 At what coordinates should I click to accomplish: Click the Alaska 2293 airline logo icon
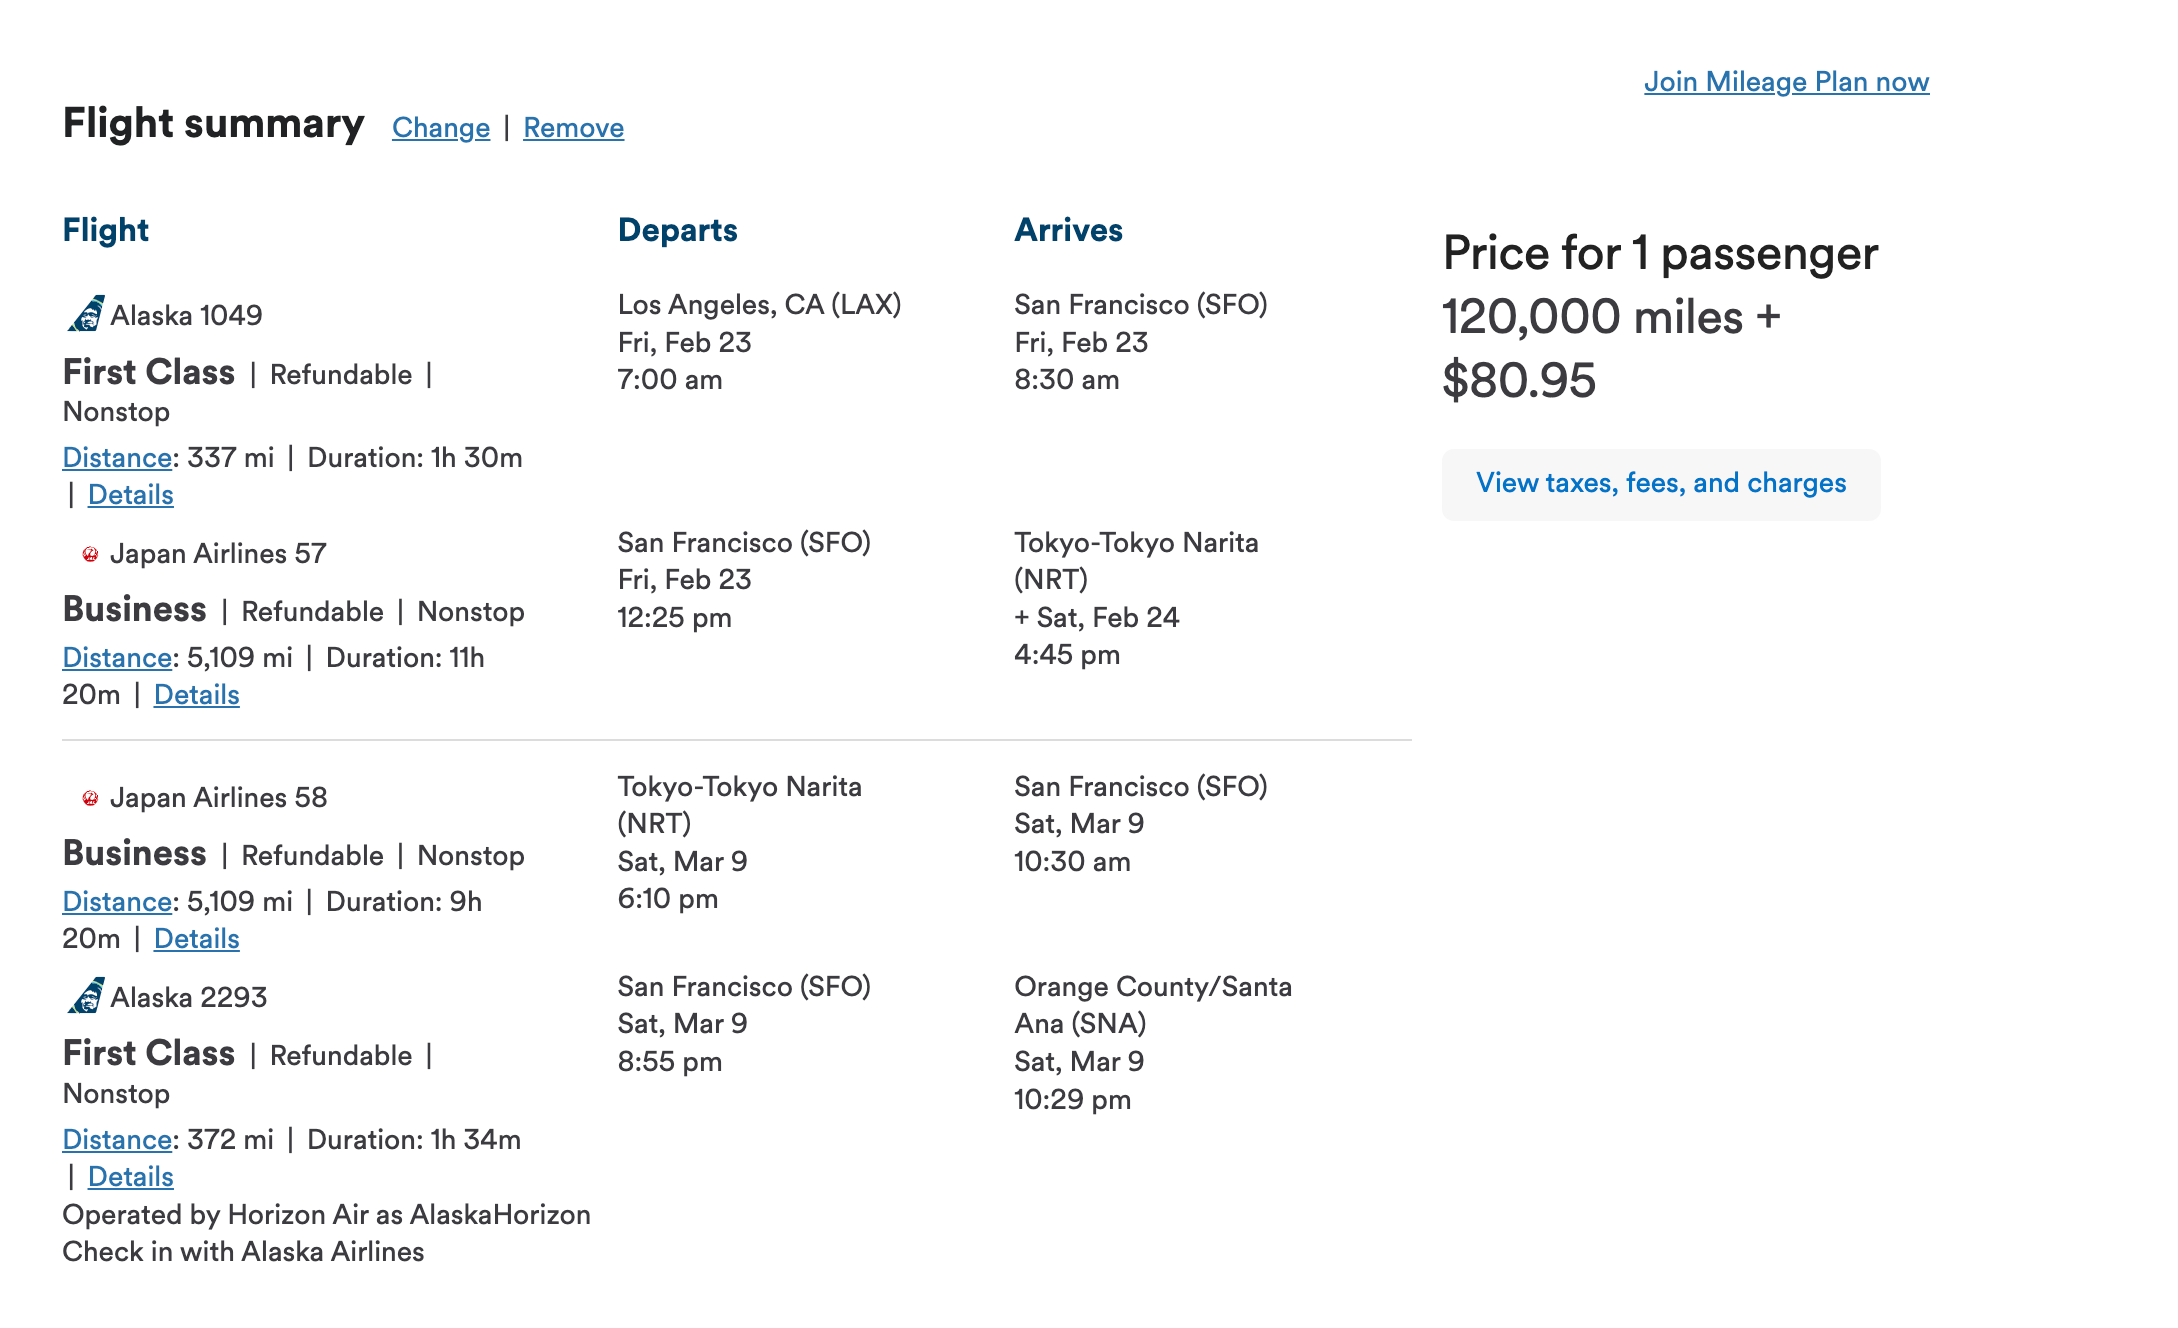pos(86,996)
